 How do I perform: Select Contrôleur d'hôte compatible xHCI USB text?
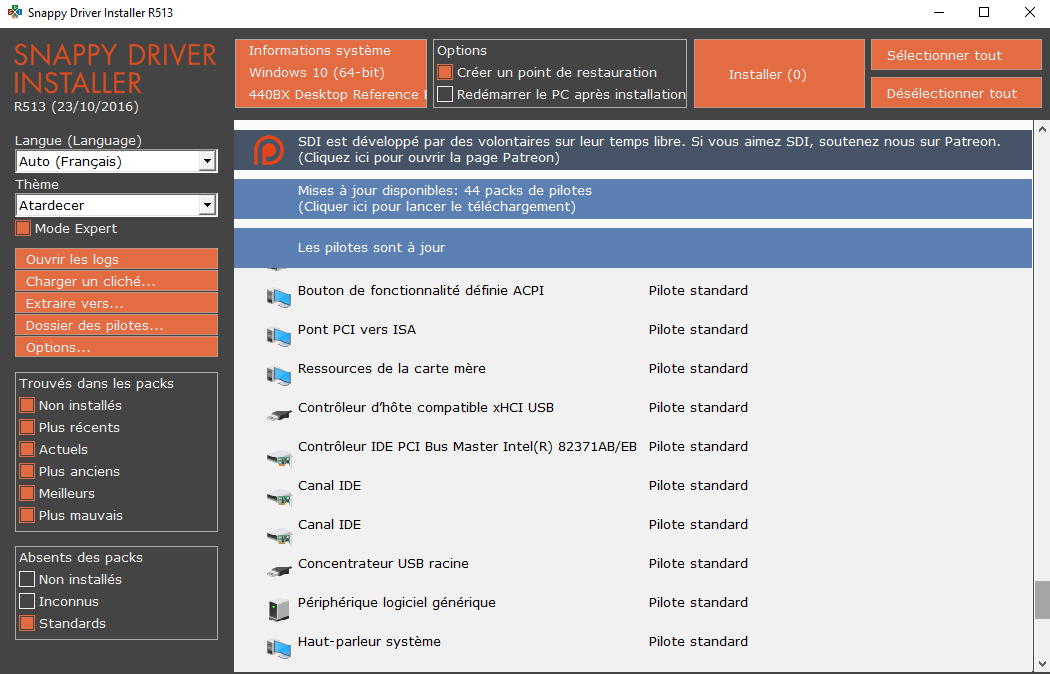coord(426,408)
